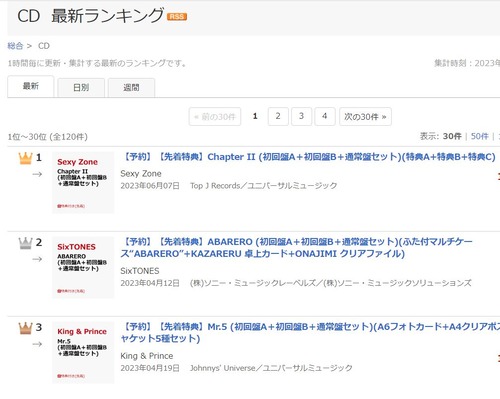Click release date 2023年06月07日

tap(150, 186)
